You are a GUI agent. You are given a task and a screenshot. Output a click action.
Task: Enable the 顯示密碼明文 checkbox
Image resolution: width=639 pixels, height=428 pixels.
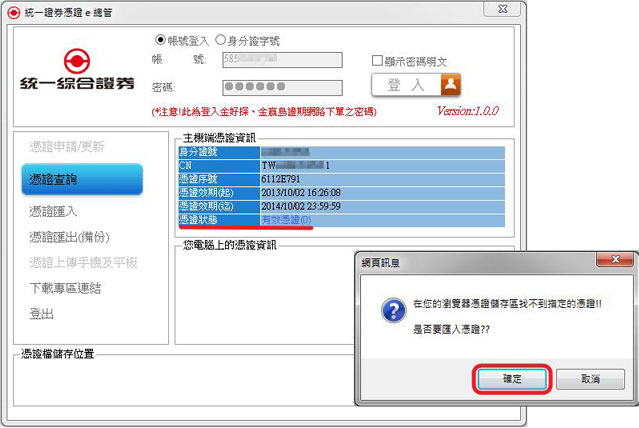point(377,61)
